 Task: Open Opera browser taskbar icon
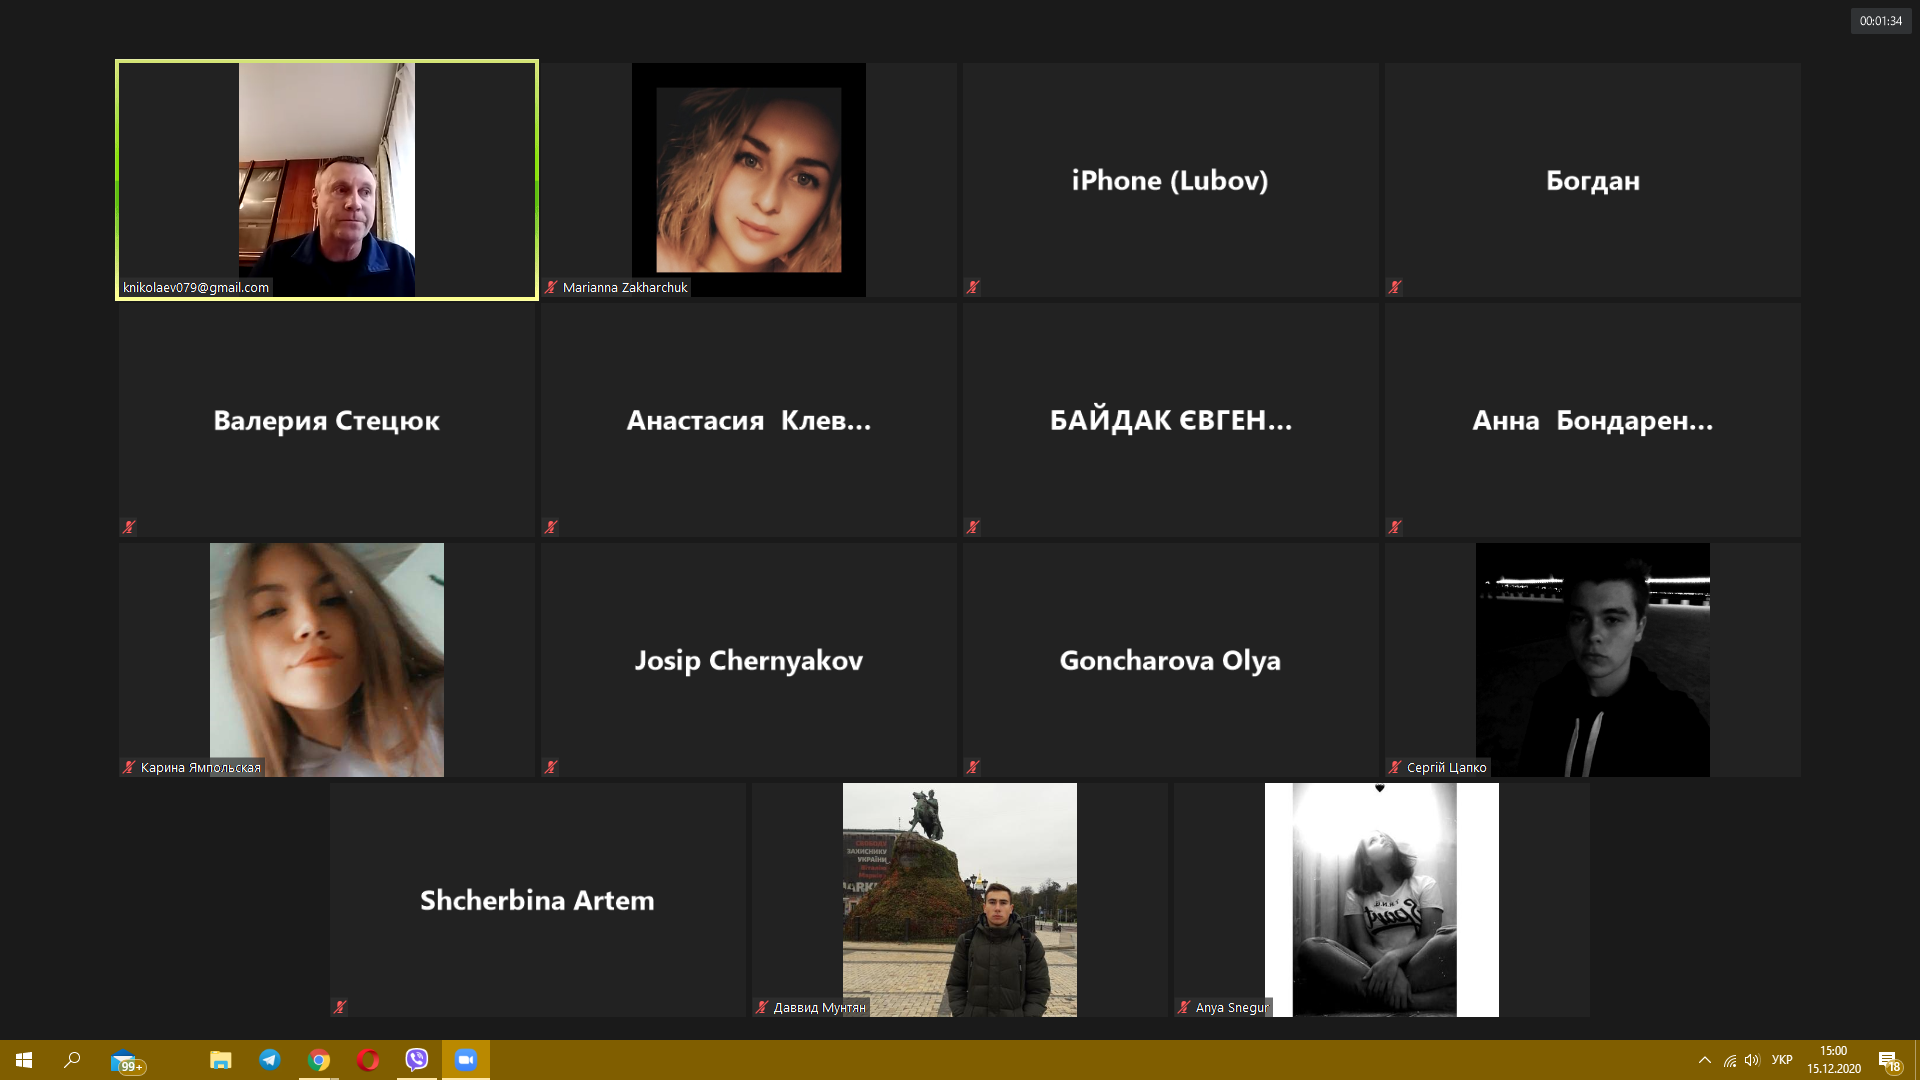pos(368,1060)
